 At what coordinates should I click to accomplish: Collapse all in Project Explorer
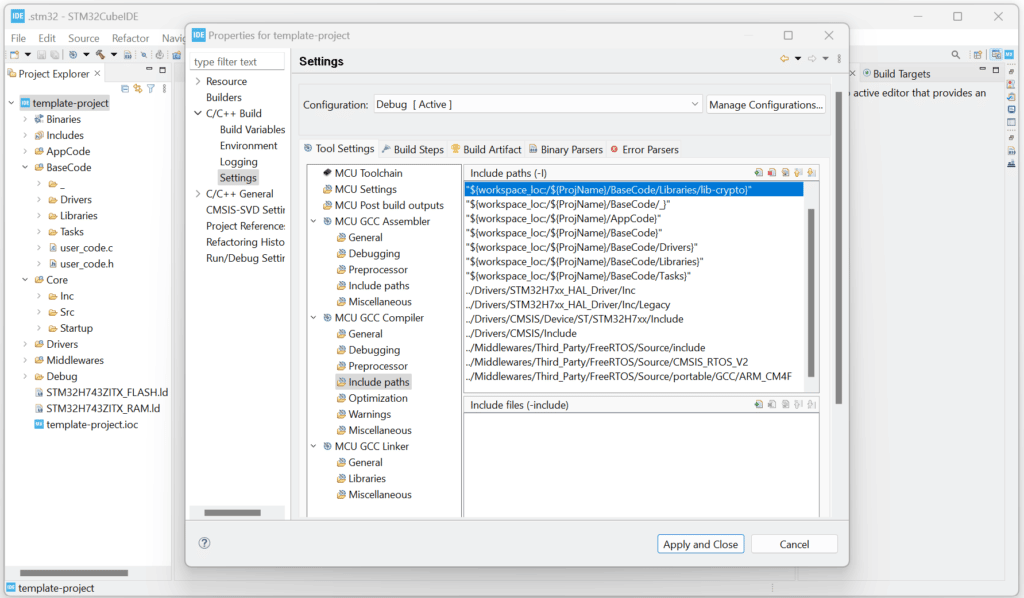125,89
